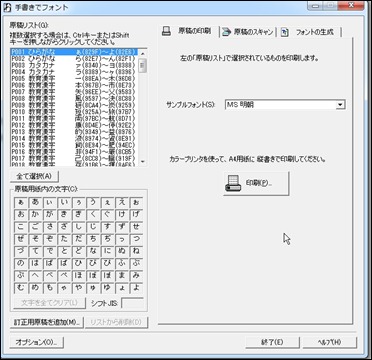Click the シフトJIS input field
This screenshot has width=372, height=360.
point(133,303)
